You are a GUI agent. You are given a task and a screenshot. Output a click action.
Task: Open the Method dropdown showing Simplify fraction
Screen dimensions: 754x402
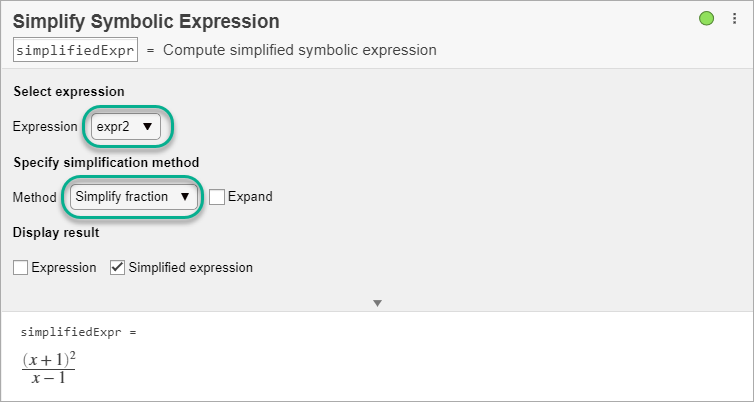click(132, 197)
